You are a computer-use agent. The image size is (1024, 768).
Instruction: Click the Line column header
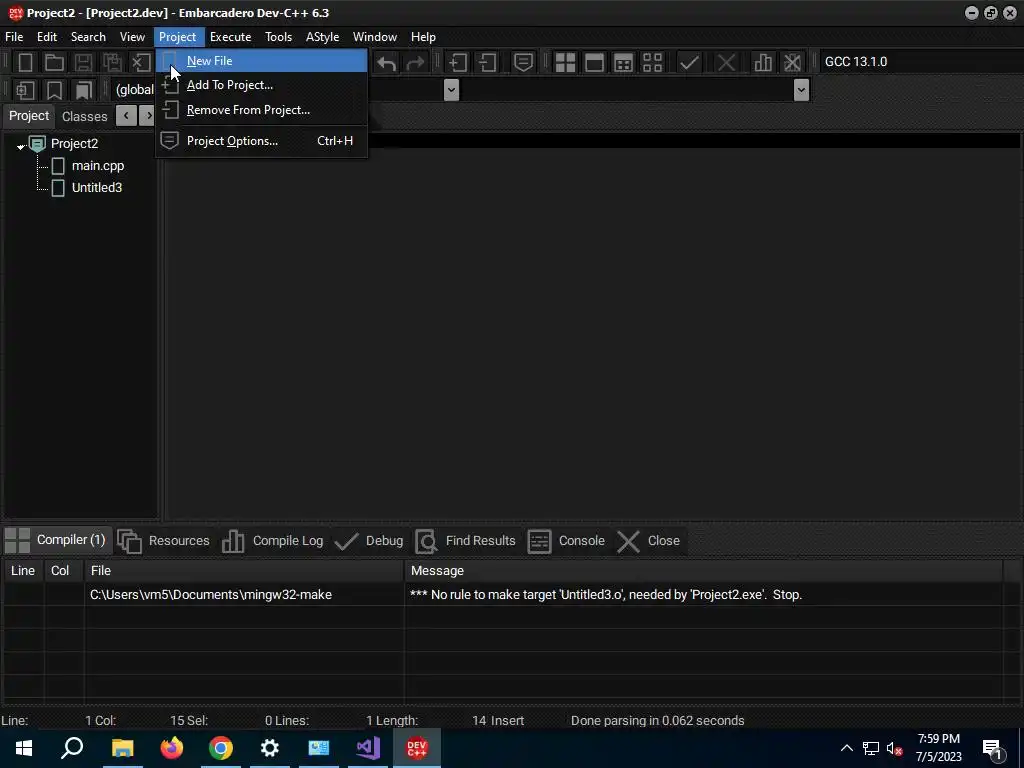(23, 571)
